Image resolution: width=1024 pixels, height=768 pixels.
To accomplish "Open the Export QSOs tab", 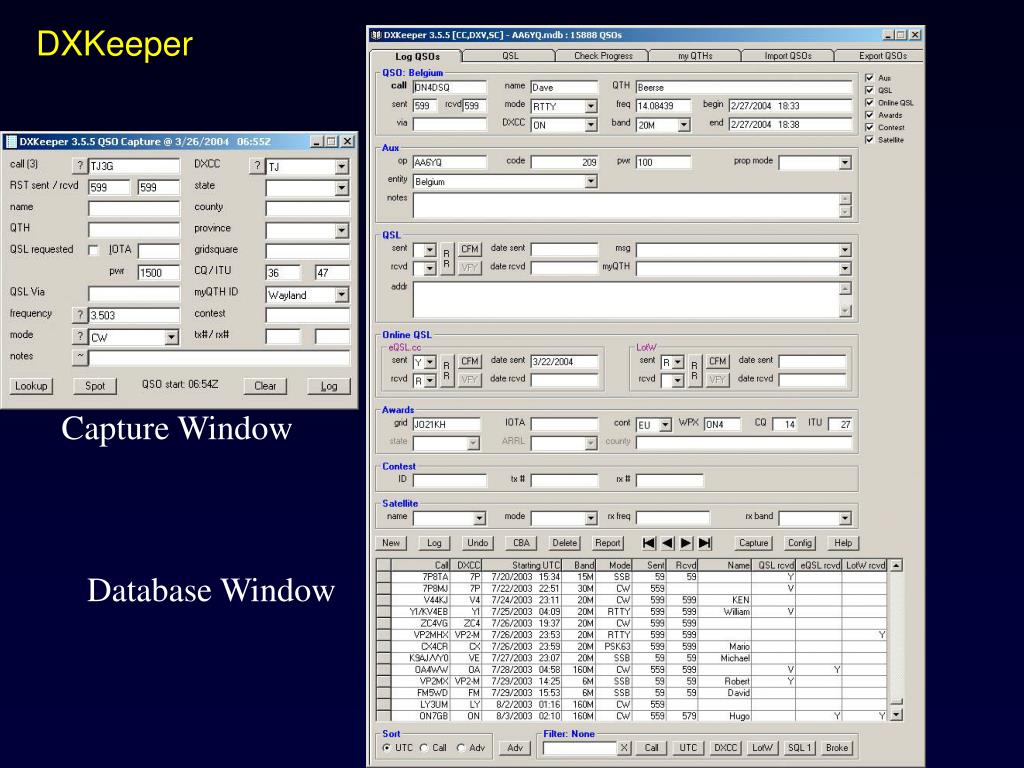I will pos(882,56).
